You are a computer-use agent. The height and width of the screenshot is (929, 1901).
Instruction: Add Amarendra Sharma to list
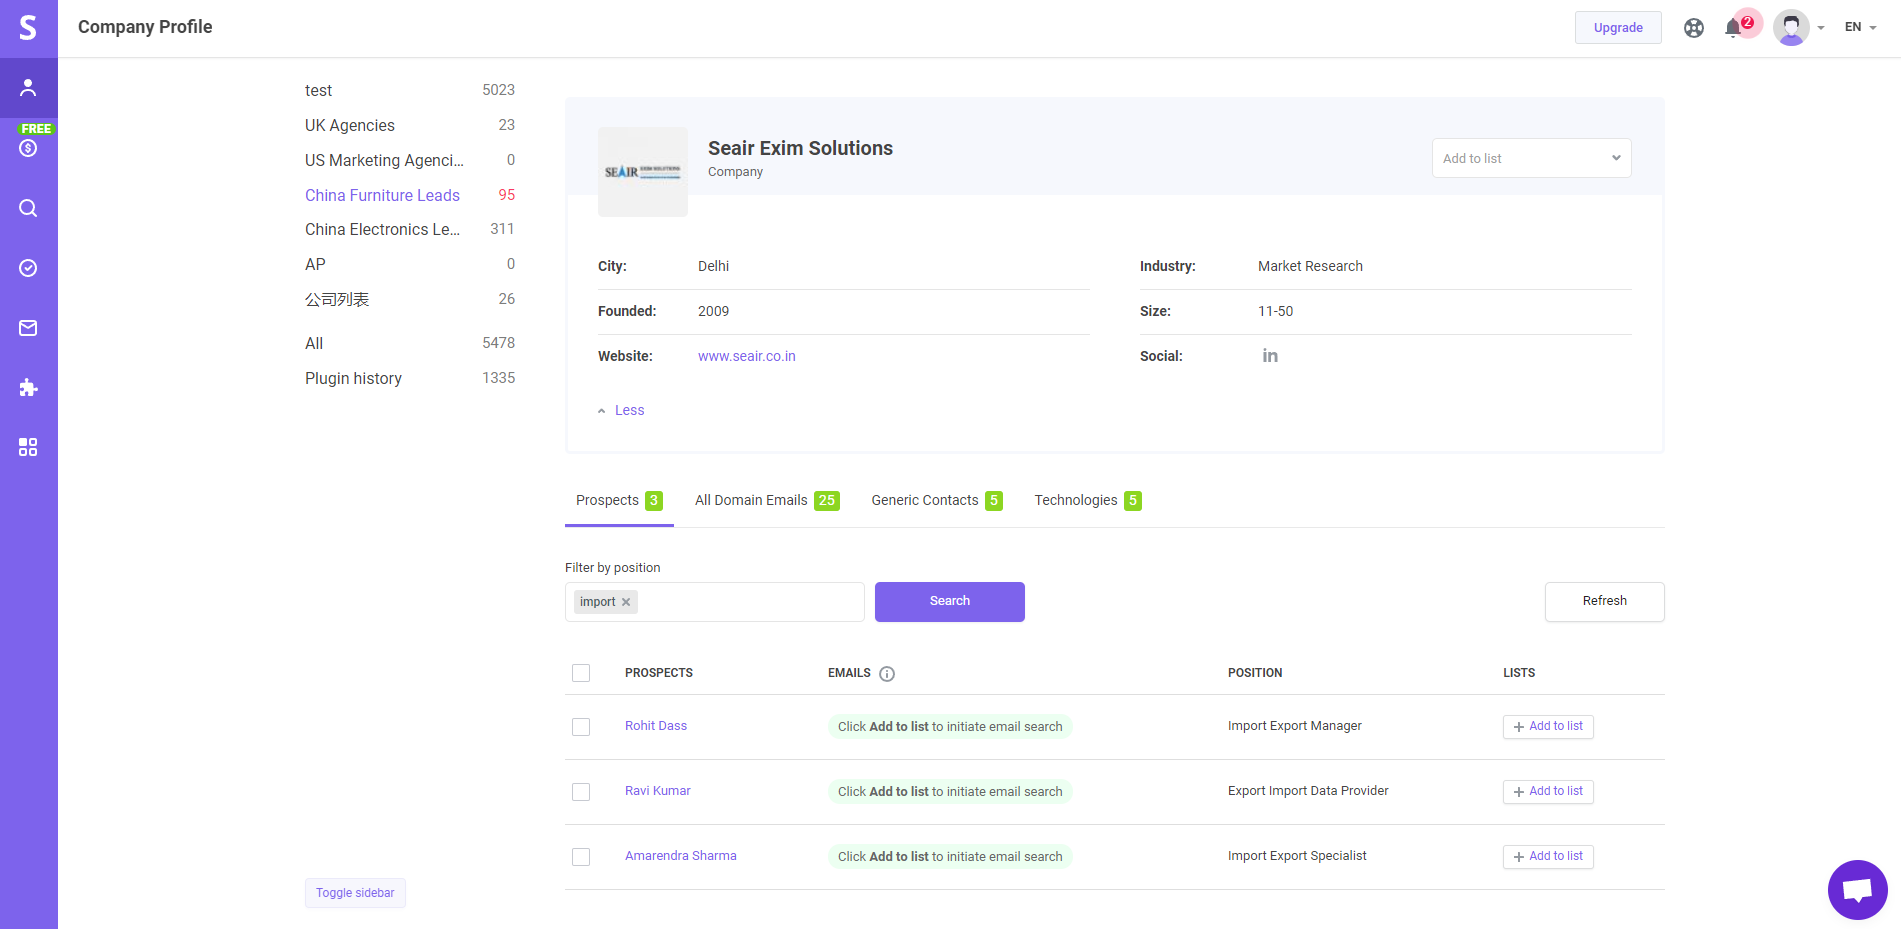click(x=1548, y=857)
